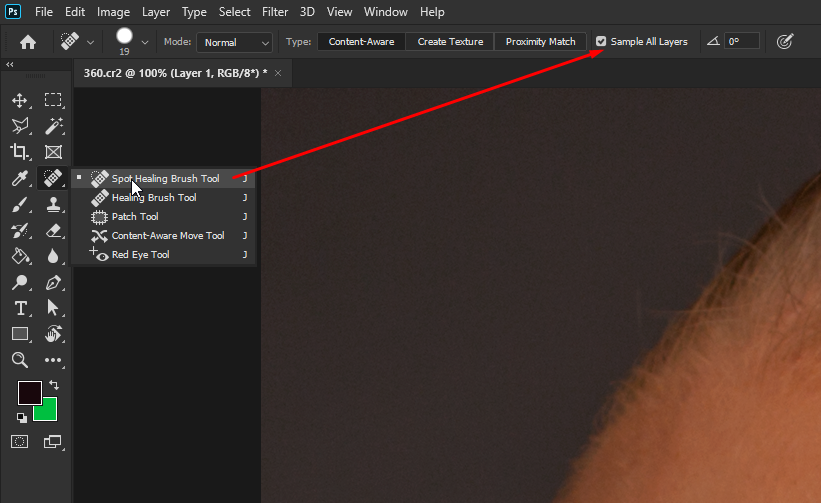Screen dimensions: 821x503
Task: Open the Type menu
Action: click(194, 12)
